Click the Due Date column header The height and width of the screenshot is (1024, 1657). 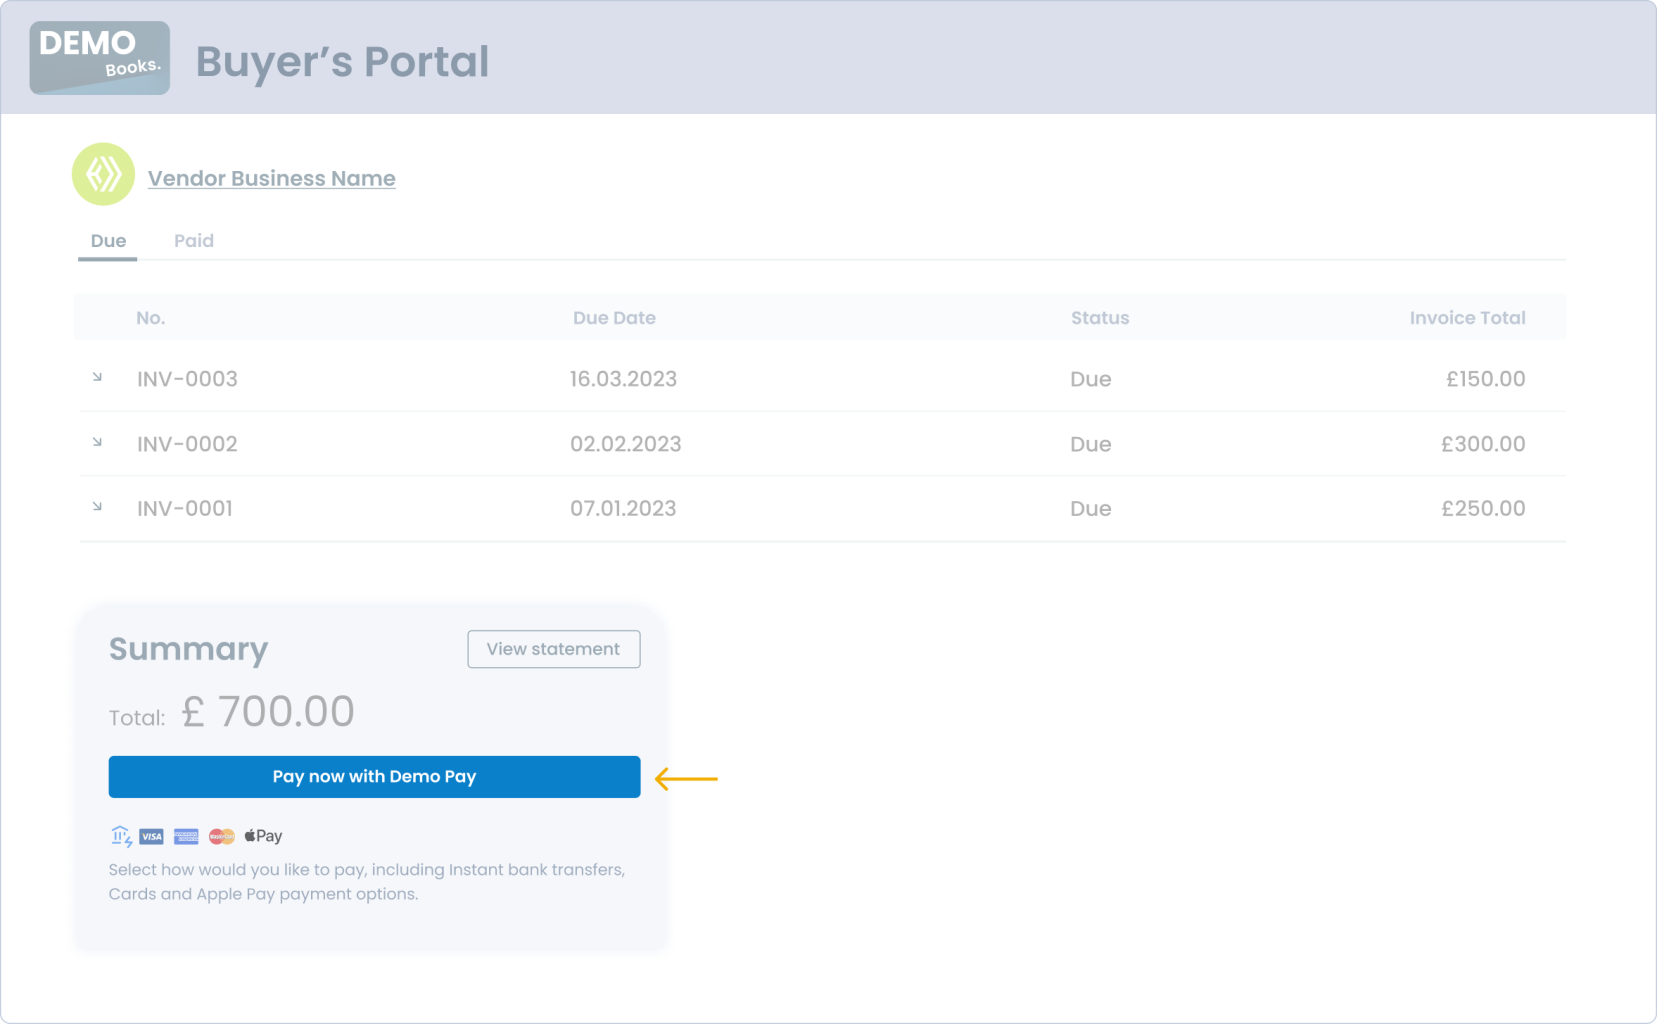pos(614,318)
